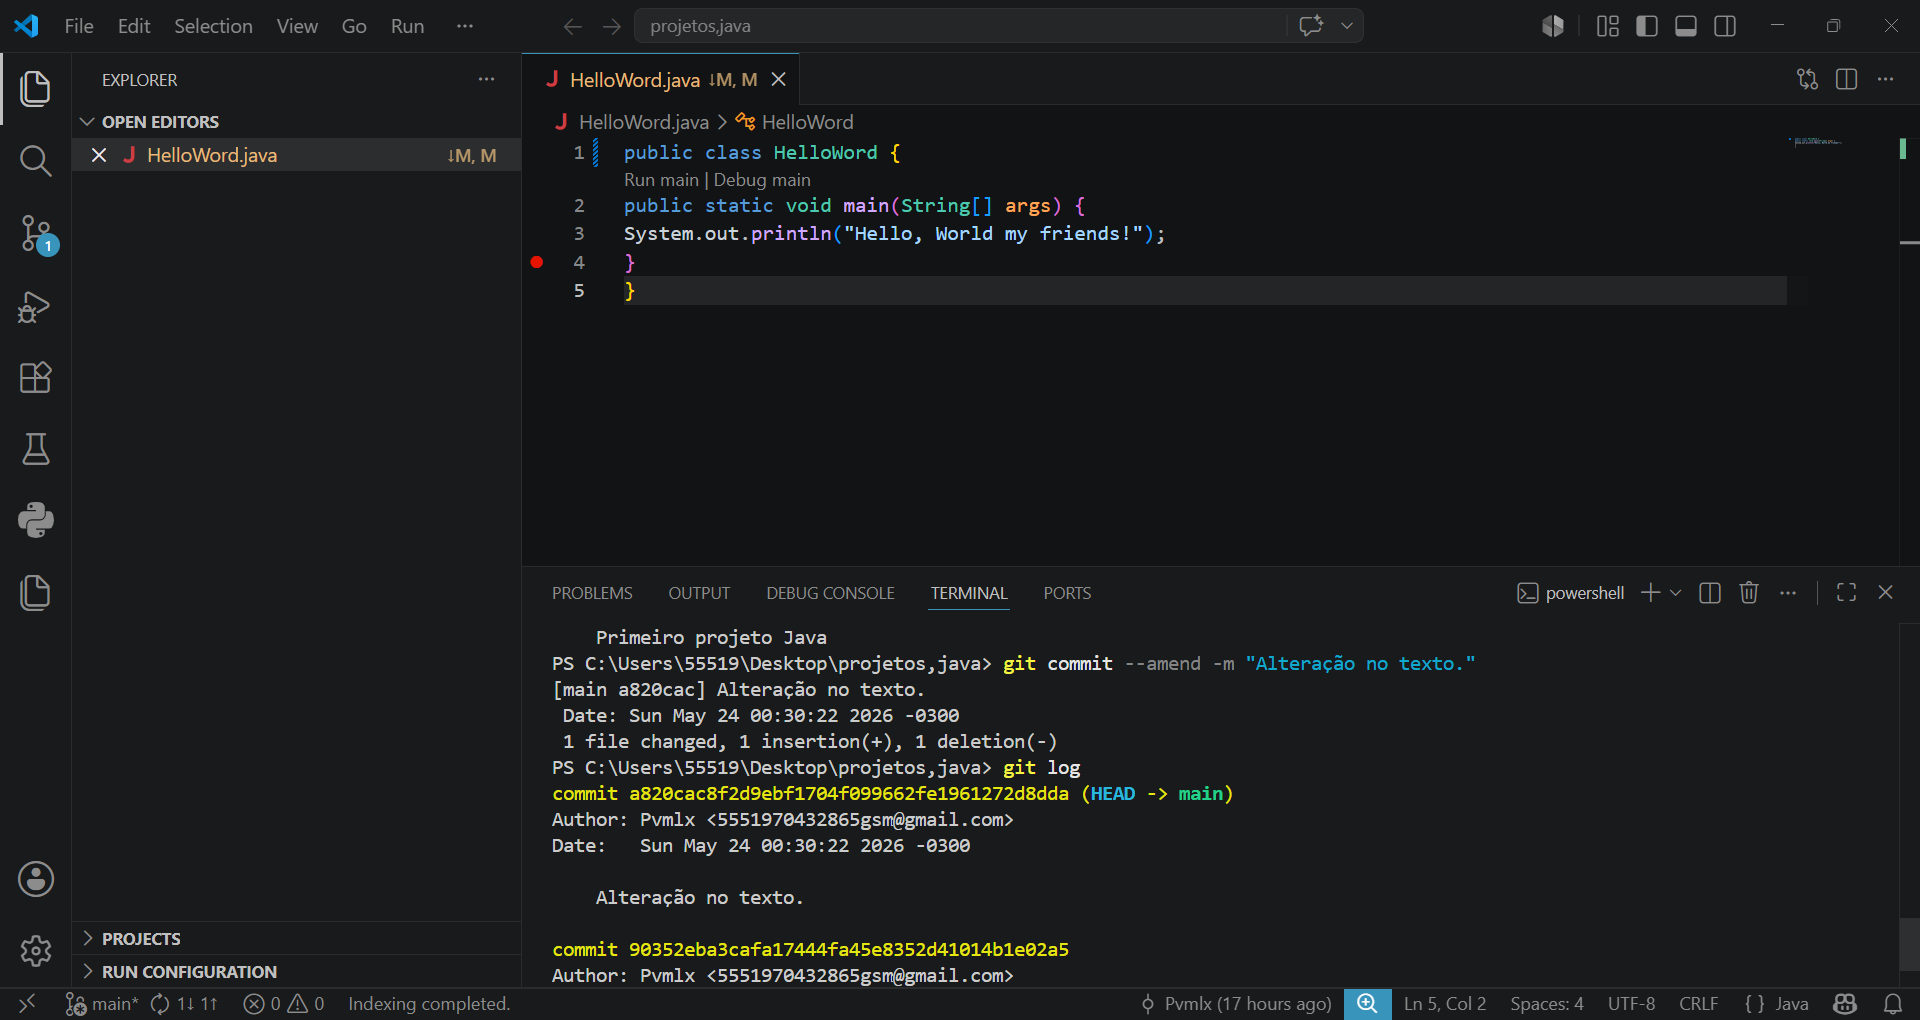
Task: Open terminal panel More Actions ellipsis
Action: (1788, 593)
